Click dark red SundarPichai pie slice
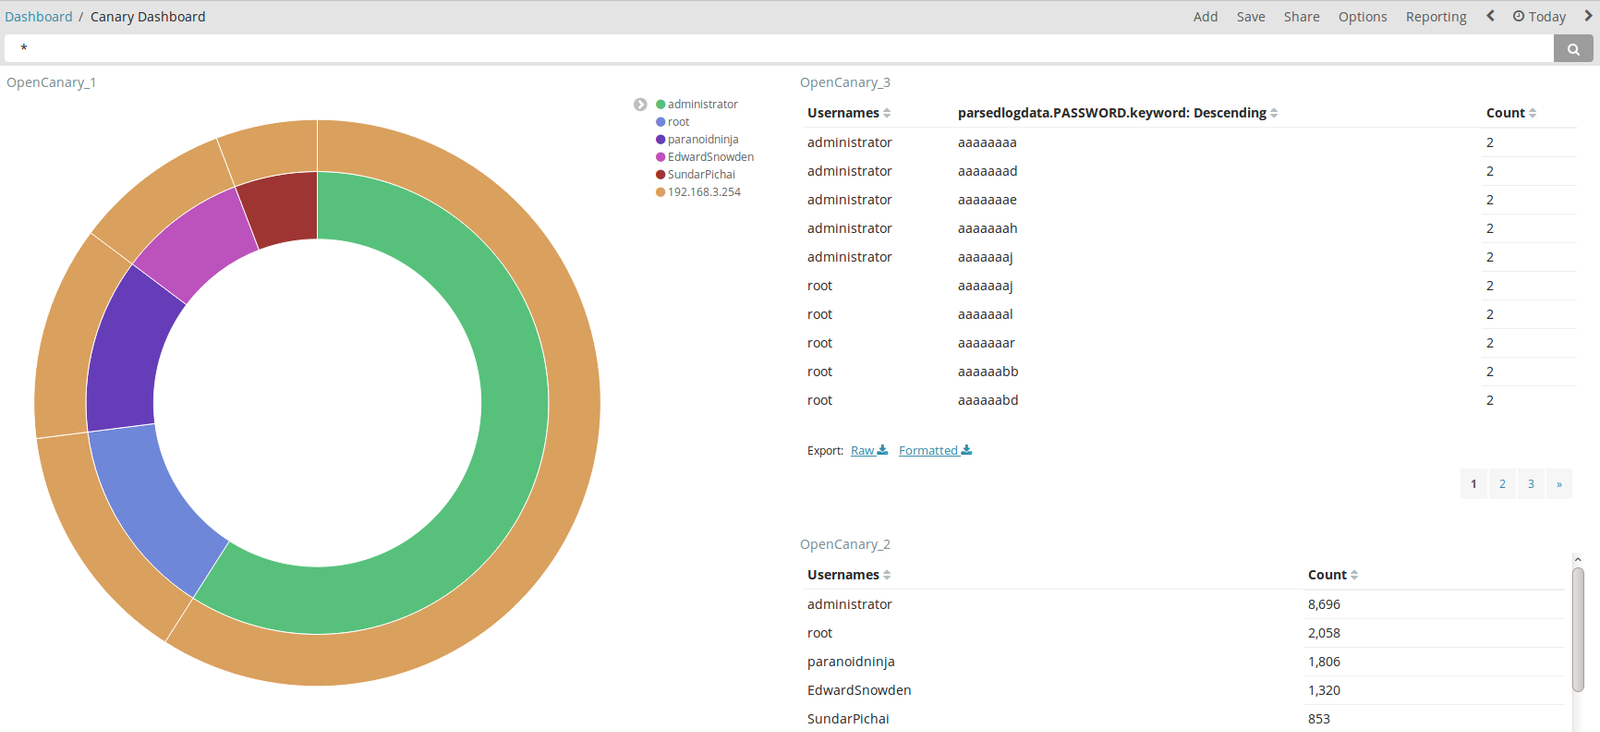Image resolution: width=1600 pixels, height=732 pixels. click(285, 208)
